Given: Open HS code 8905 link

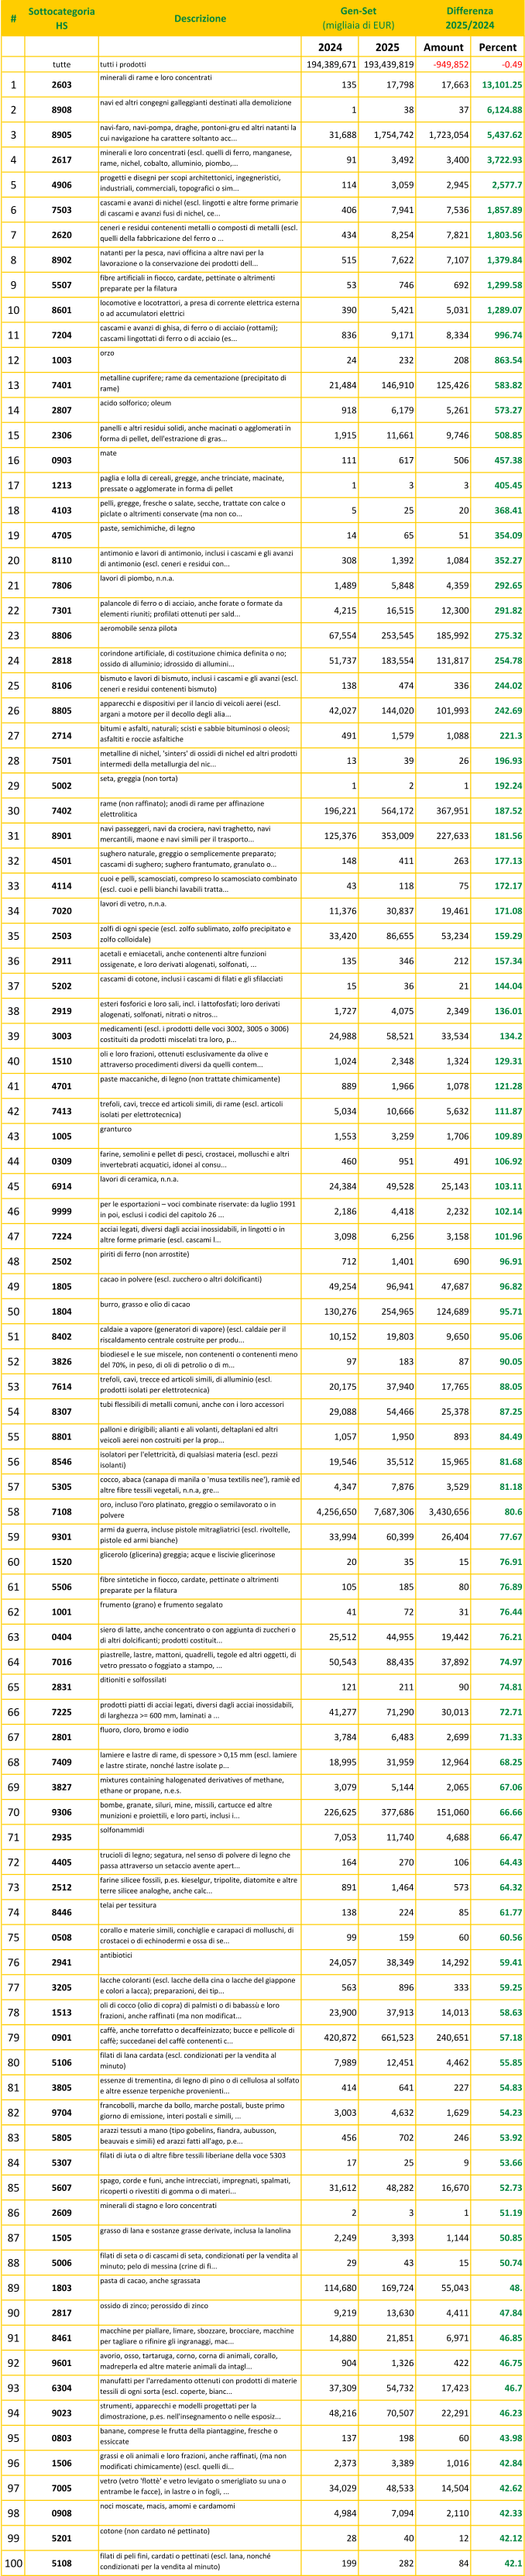Looking at the screenshot, I should click(x=61, y=134).
